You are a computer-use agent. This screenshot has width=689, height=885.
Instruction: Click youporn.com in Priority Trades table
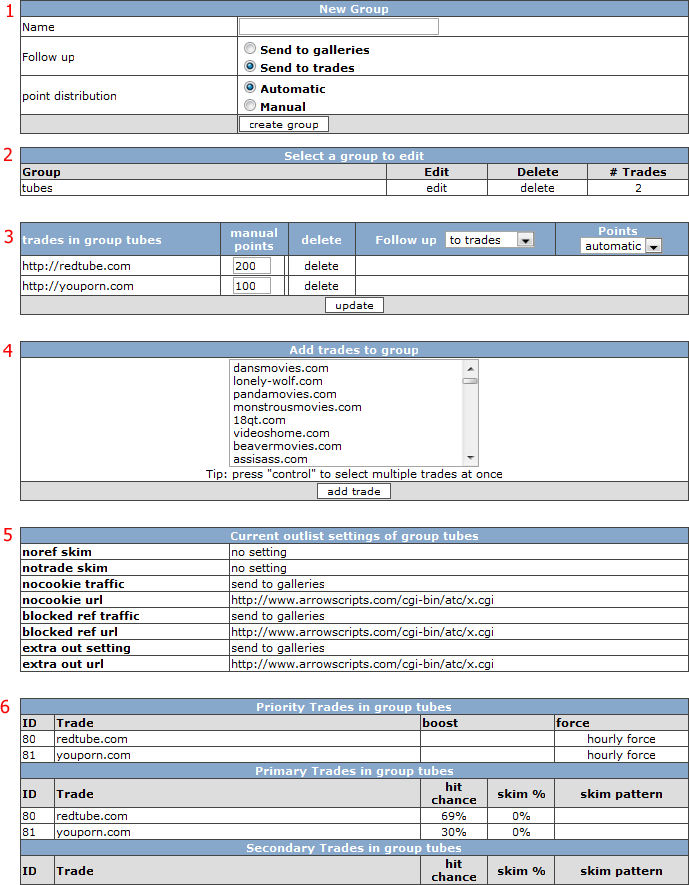(x=93, y=755)
